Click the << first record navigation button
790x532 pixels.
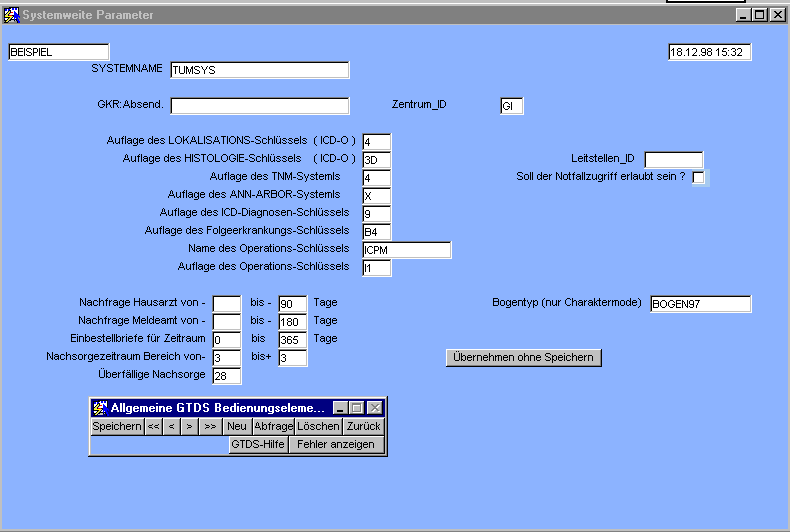[154, 426]
